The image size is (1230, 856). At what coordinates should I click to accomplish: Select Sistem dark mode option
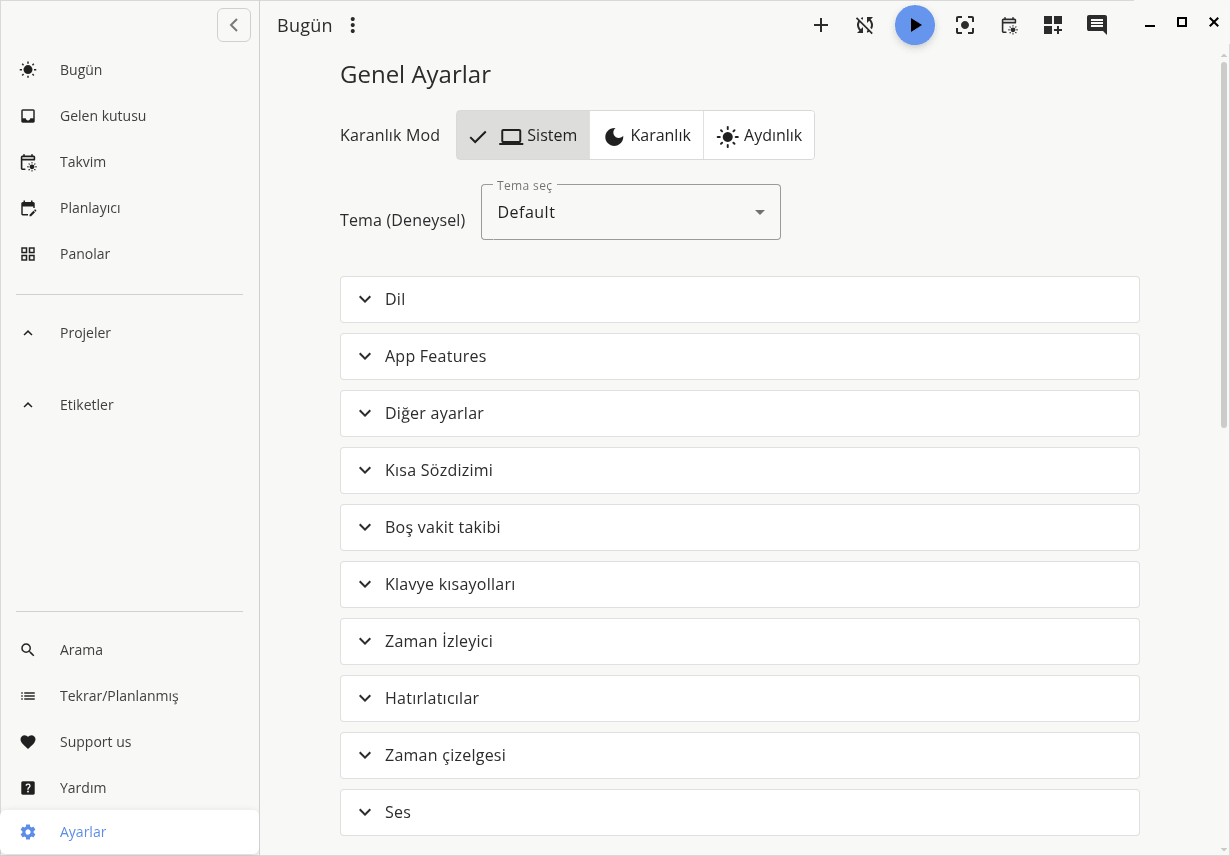click(x=523, y=136)
